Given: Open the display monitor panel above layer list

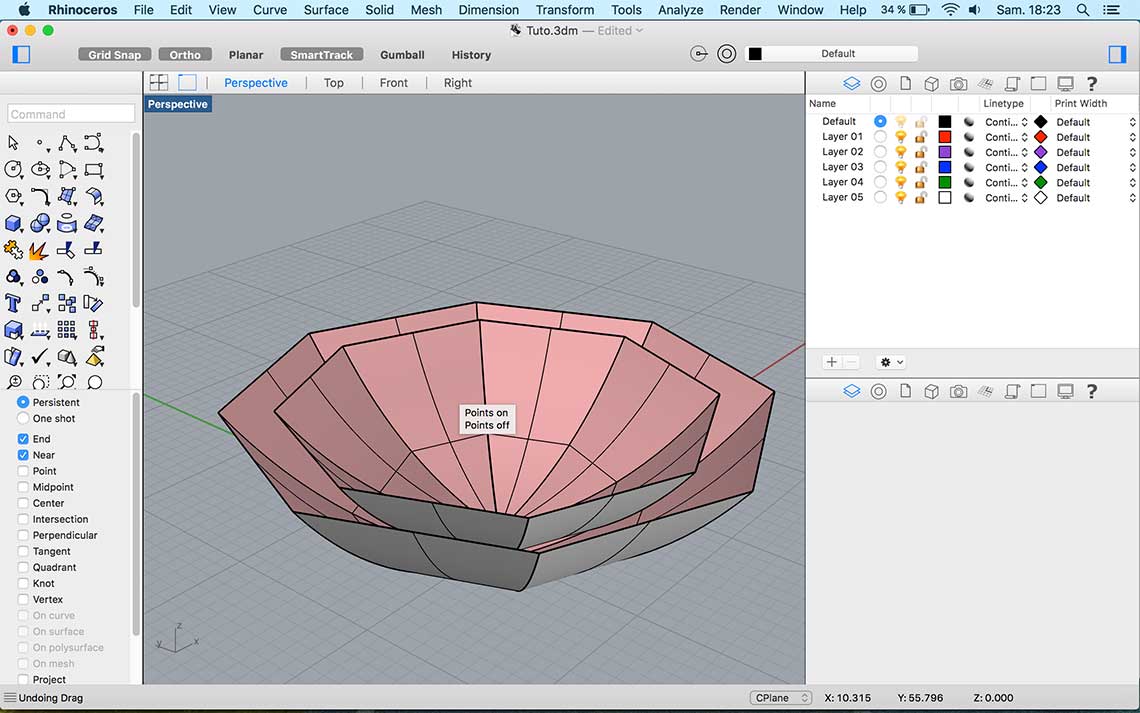Looking at the screenshot, I should click(x=1065, y=84).
